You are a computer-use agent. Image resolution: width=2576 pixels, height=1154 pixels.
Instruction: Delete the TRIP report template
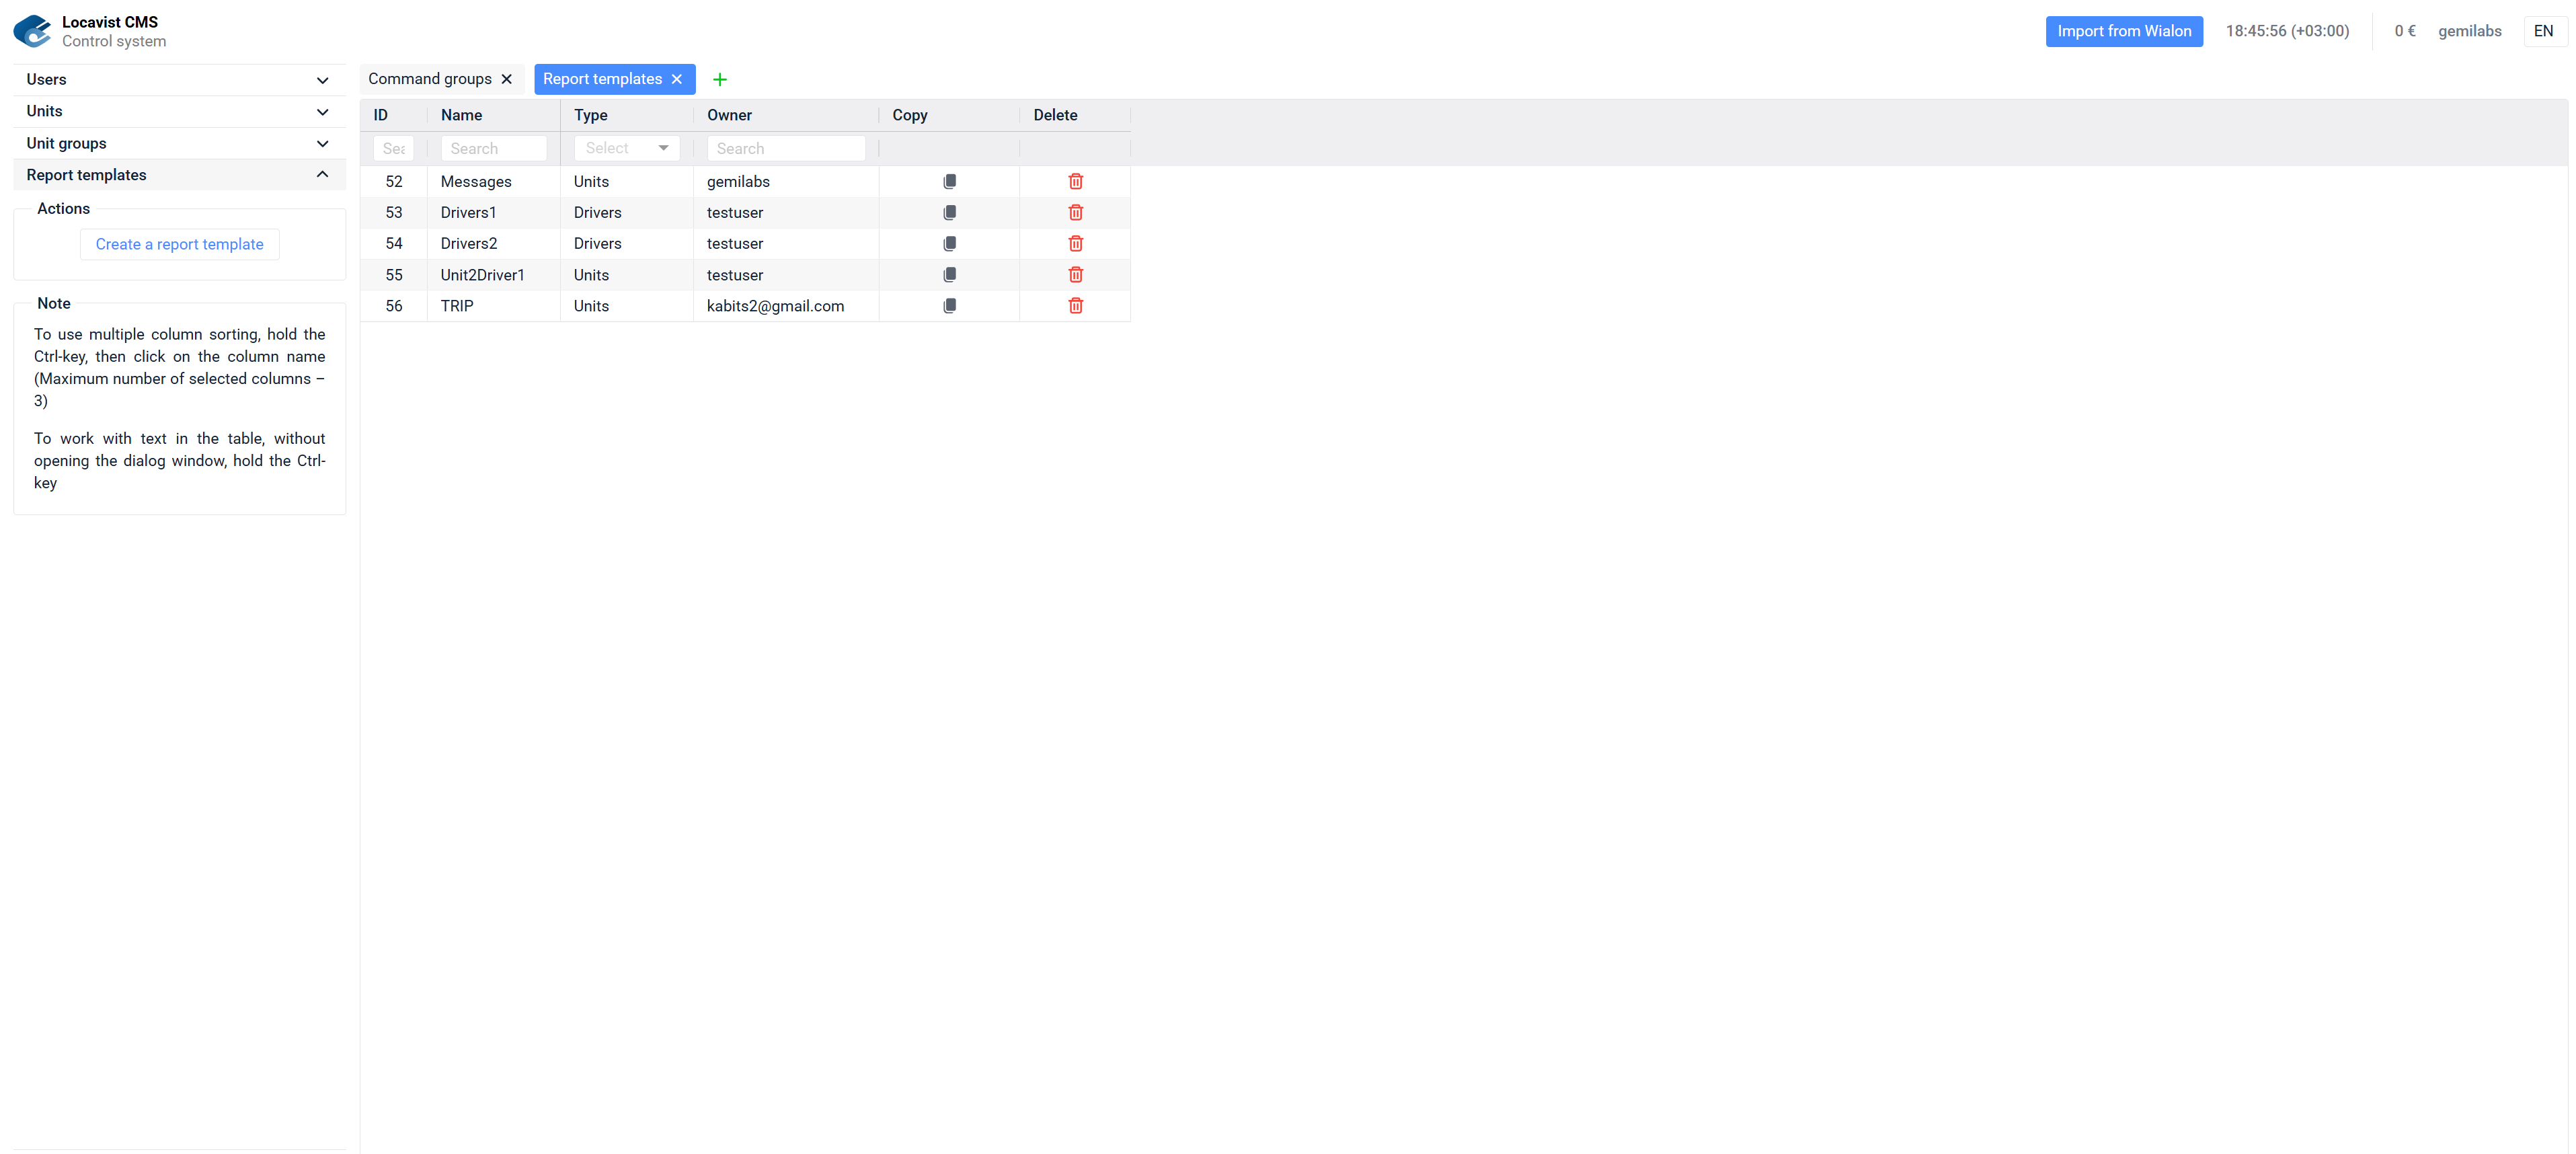coord(1075,306)
